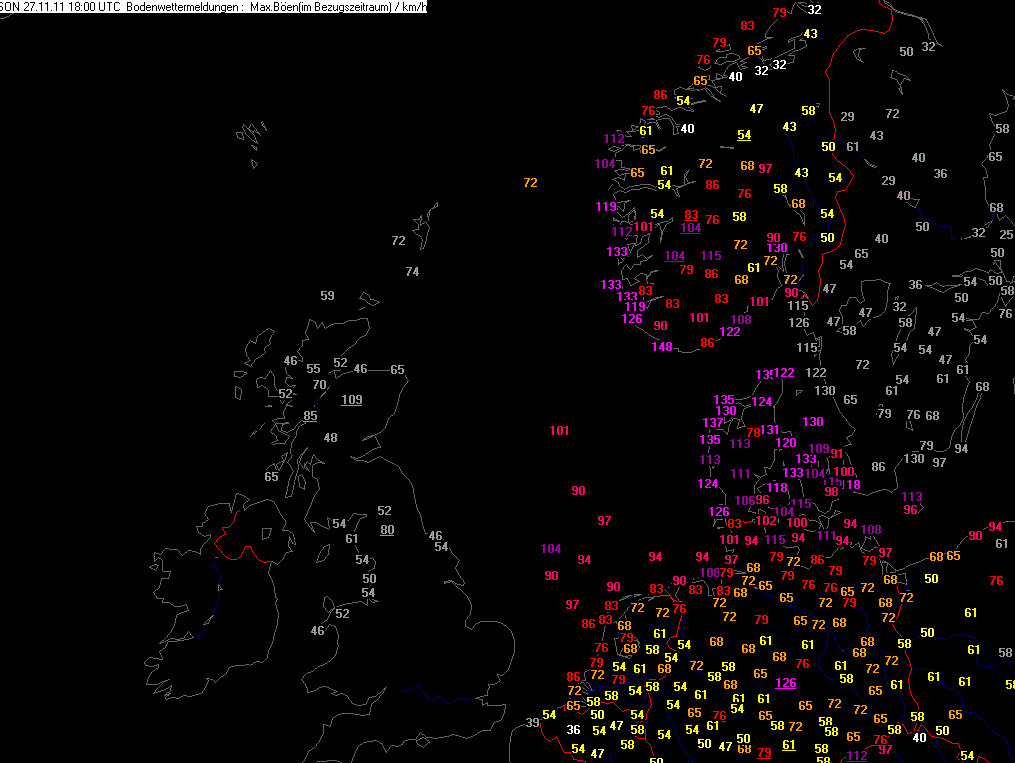
Task: Select the 74 value near Shetland
Action: [x=412, y=272]
